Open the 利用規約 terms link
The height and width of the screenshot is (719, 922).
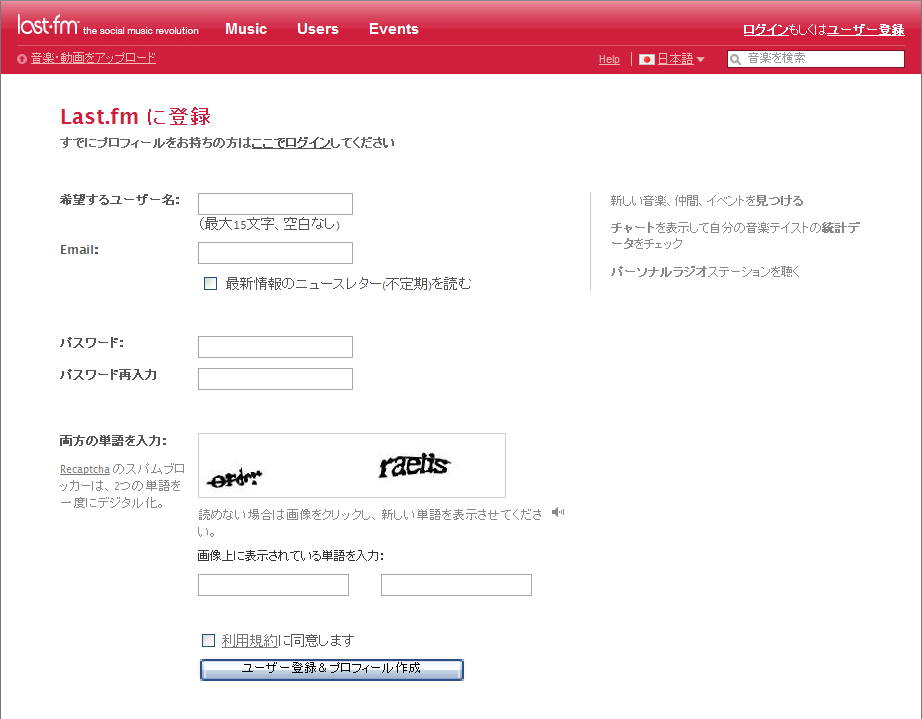(x=250, y=640)
